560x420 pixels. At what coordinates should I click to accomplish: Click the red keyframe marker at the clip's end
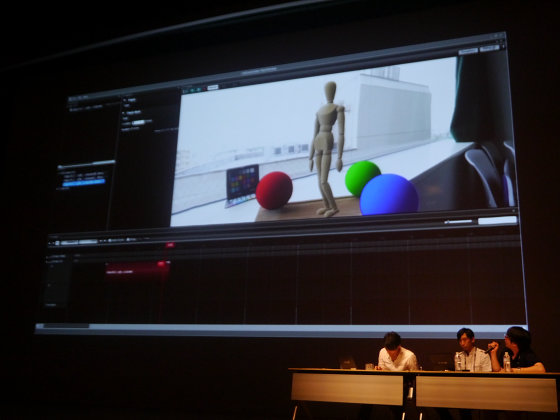162,264
